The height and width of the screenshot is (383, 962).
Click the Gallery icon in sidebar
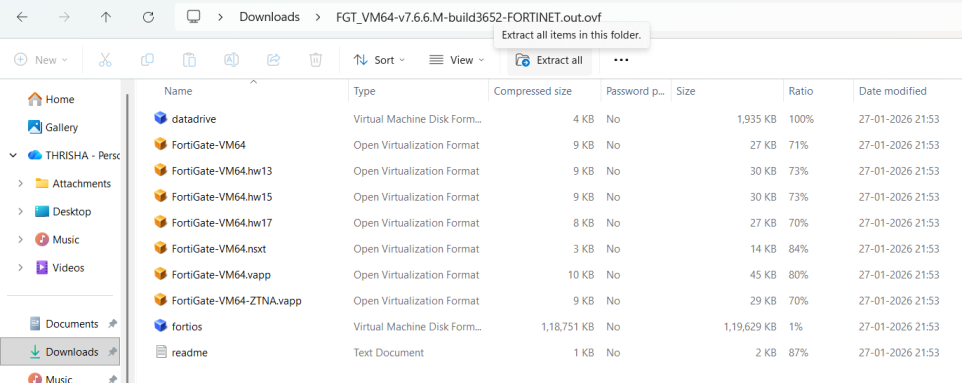coord(35,127)
